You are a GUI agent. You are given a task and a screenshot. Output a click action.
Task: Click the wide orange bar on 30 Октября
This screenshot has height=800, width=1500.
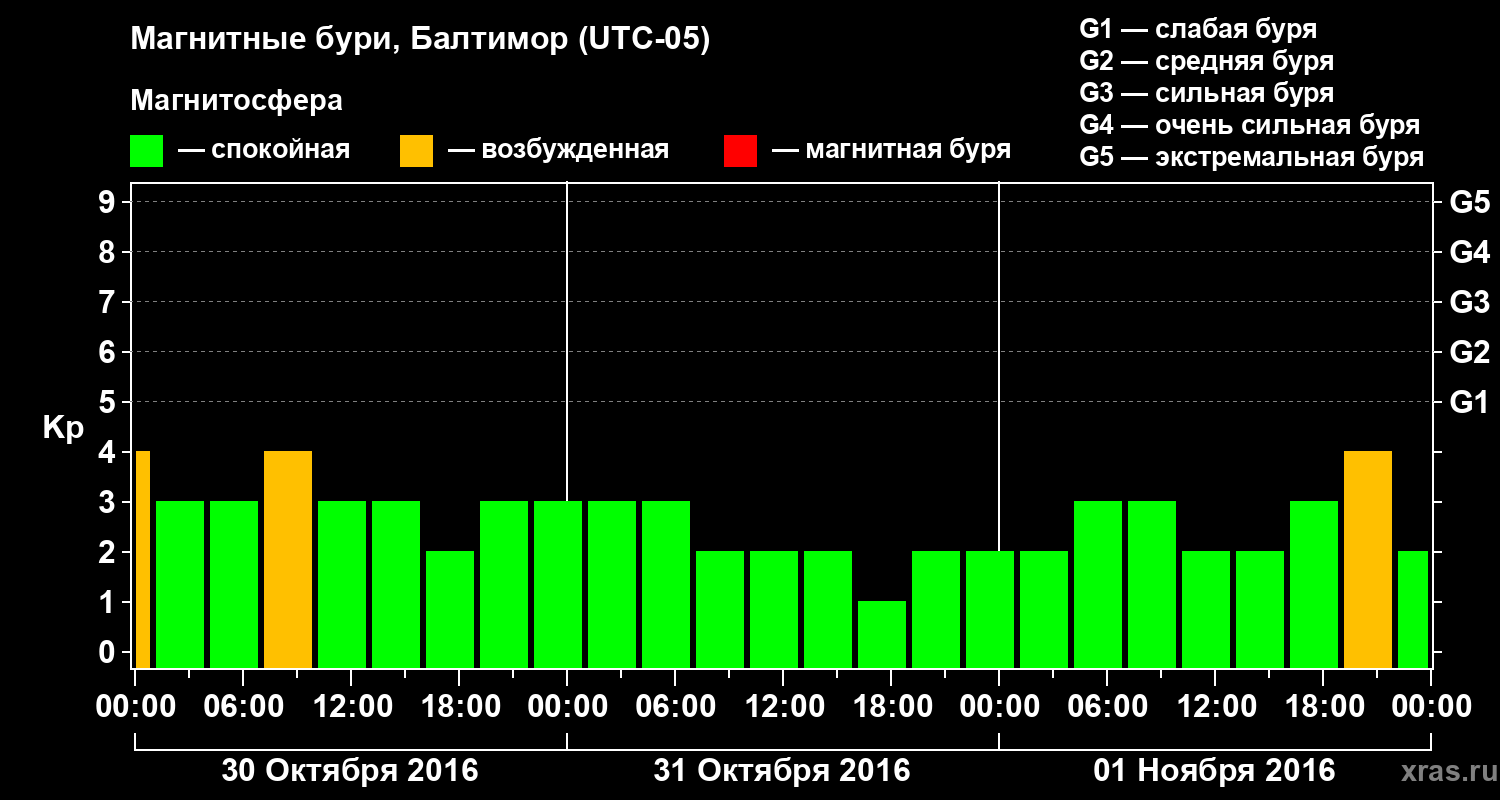pyautogui.click(x=288, y=559)
